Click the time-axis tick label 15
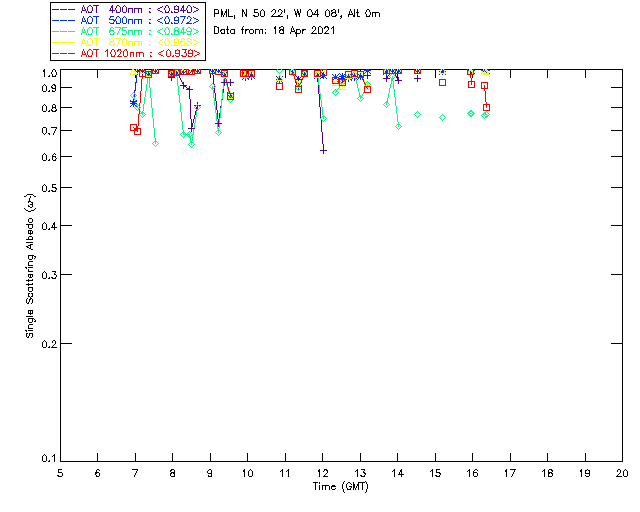This screenshot has height=512, width=640. (435, 473)
